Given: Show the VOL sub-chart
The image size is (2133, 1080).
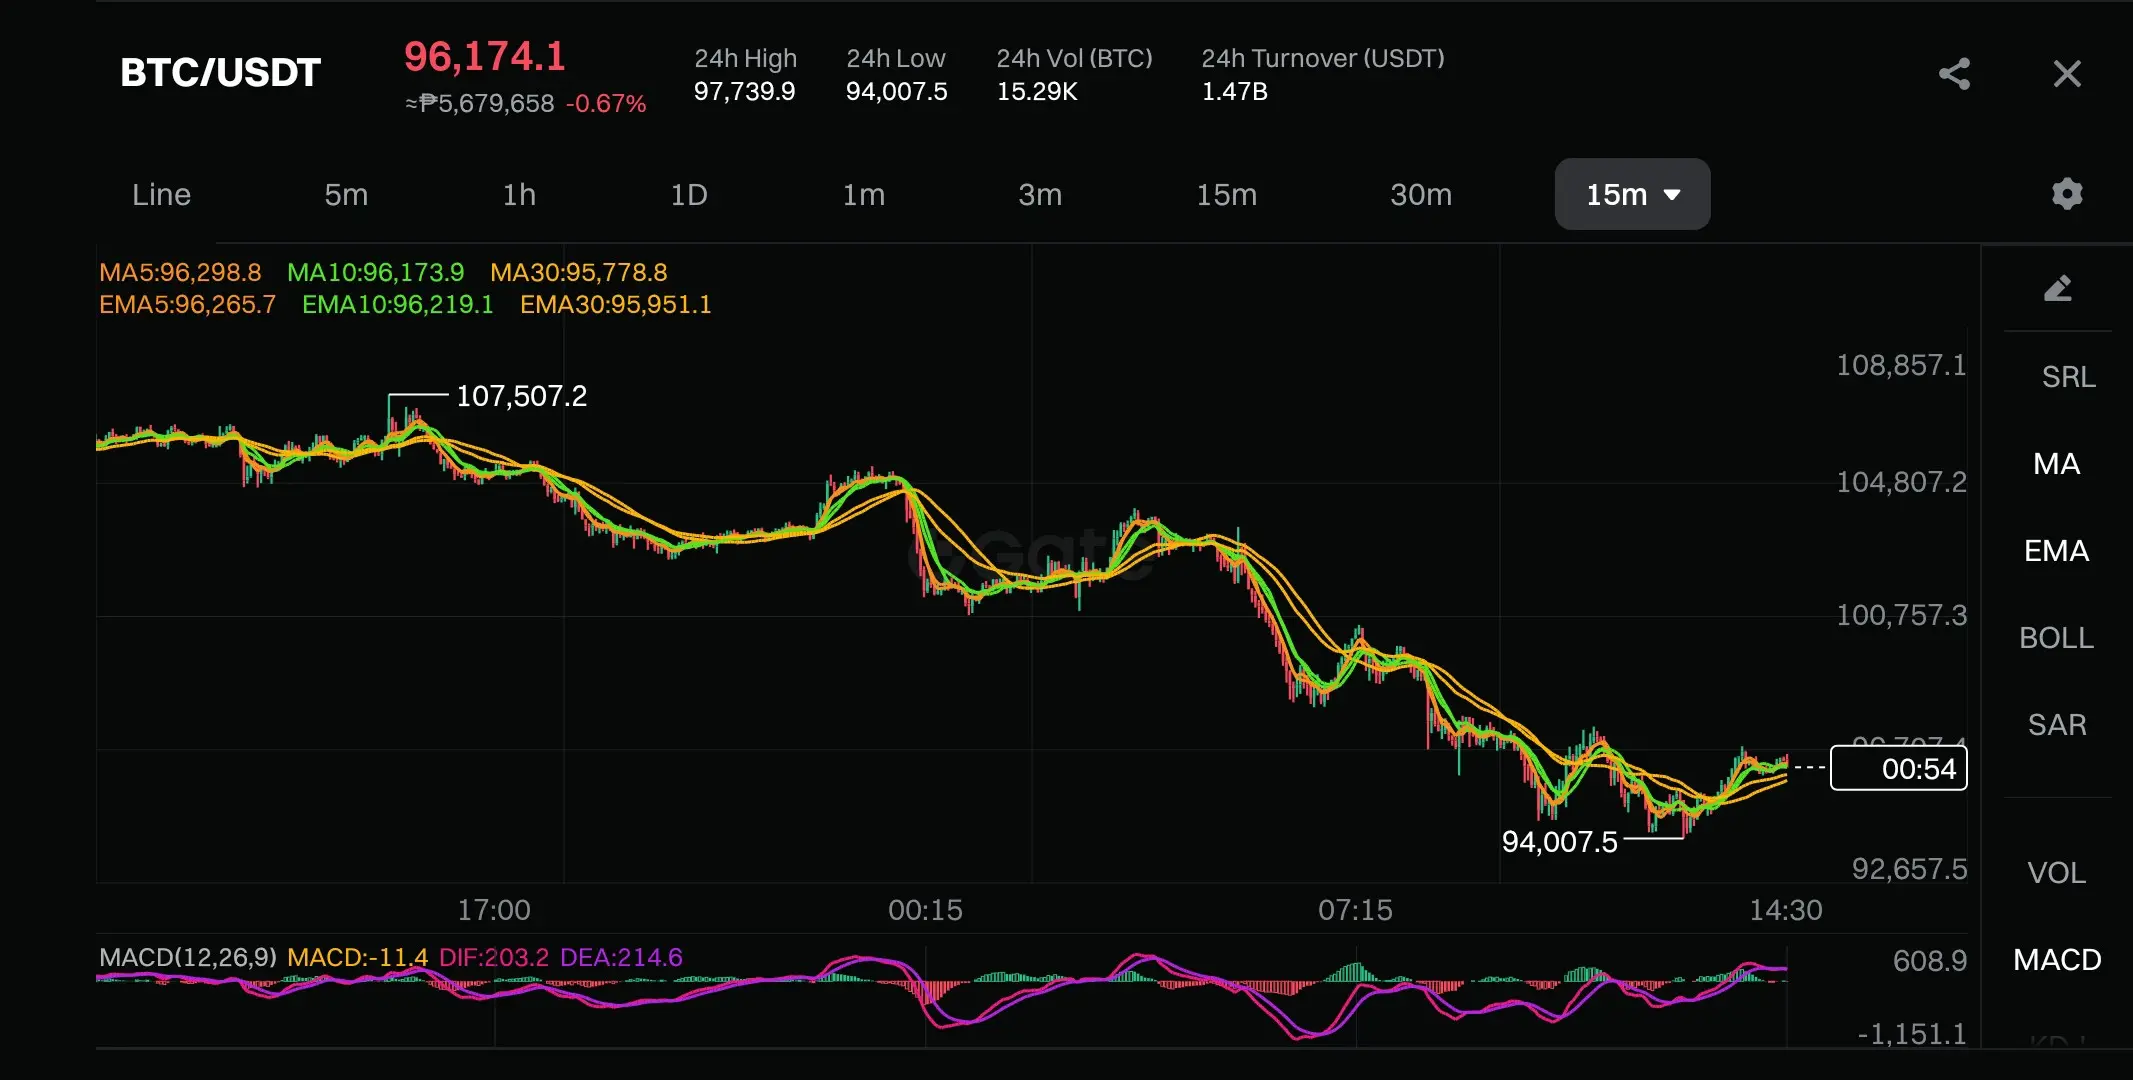Looking at the screenshot, I should 2056,873.
